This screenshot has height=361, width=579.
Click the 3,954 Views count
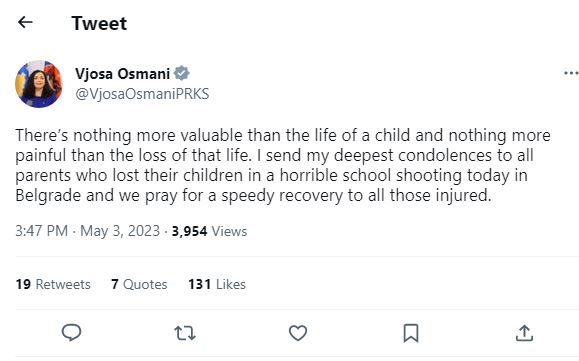(x=209, y=231)
